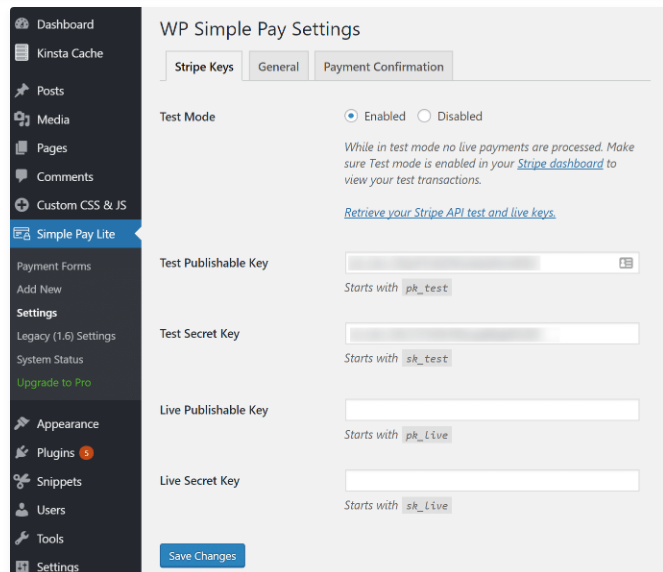Click the sk_test code hint
This screenshot has height=572, width=663.
coord(427,359)
